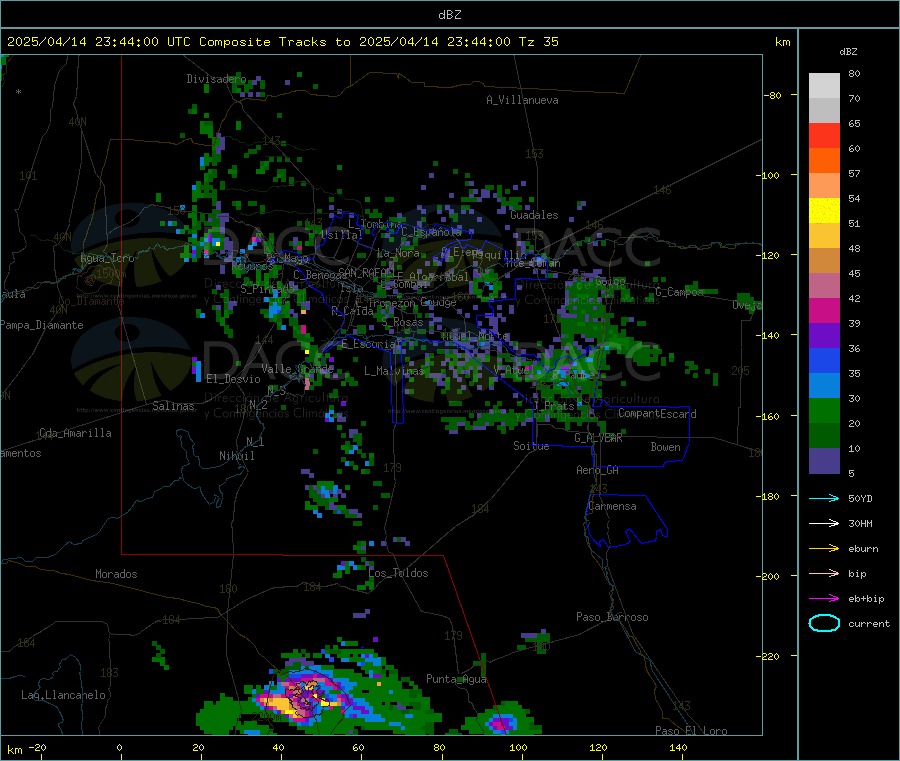
Task: Pick the magenta 39-42 dBZ swatch
Action: point(824,310)
